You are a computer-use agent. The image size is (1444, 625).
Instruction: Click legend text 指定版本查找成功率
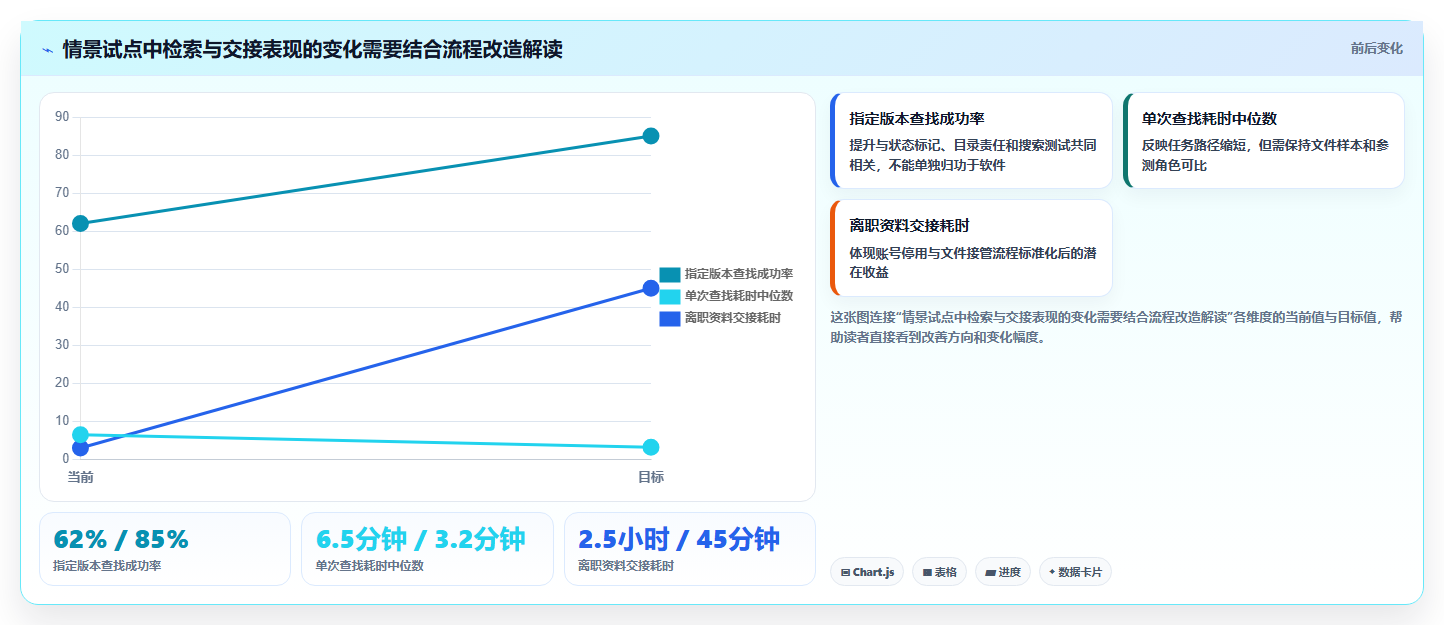[x=739, y=274]
